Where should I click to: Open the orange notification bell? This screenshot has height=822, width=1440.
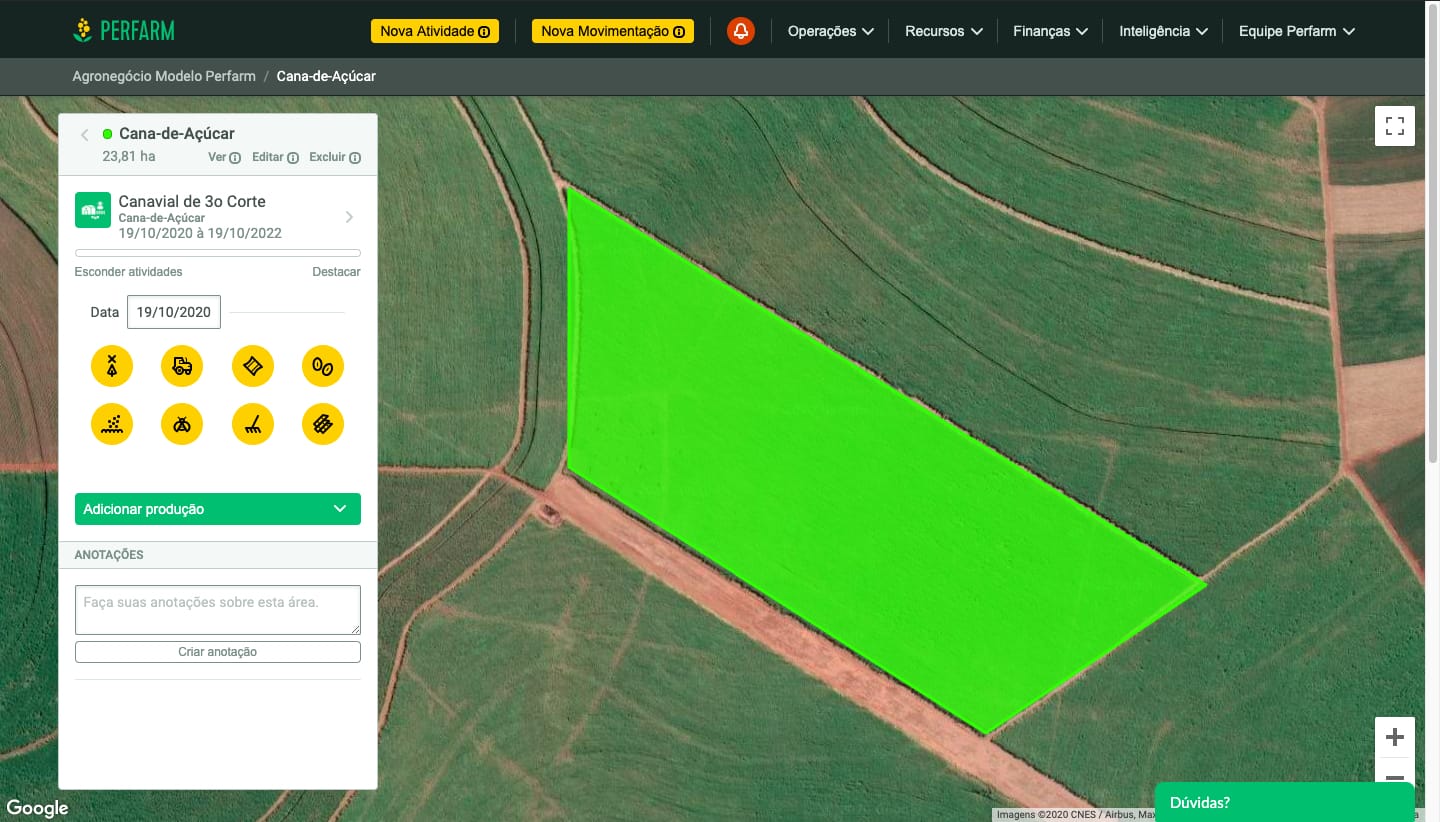[x=740, y=31]
